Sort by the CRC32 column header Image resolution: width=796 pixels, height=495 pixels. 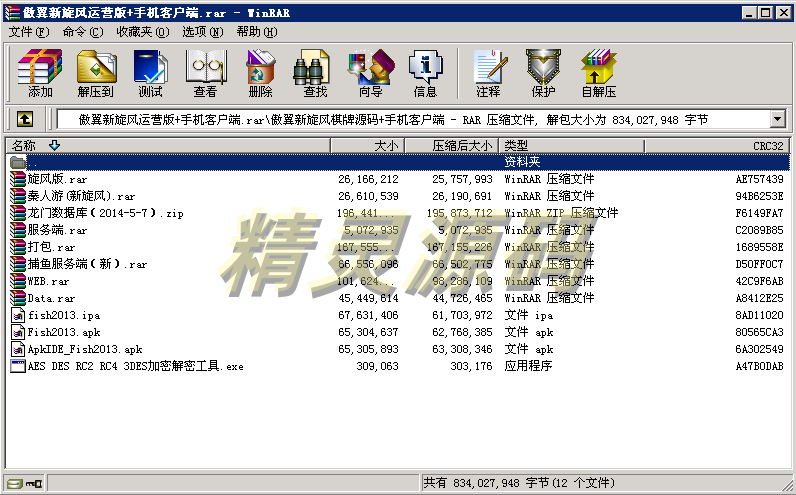717,146
